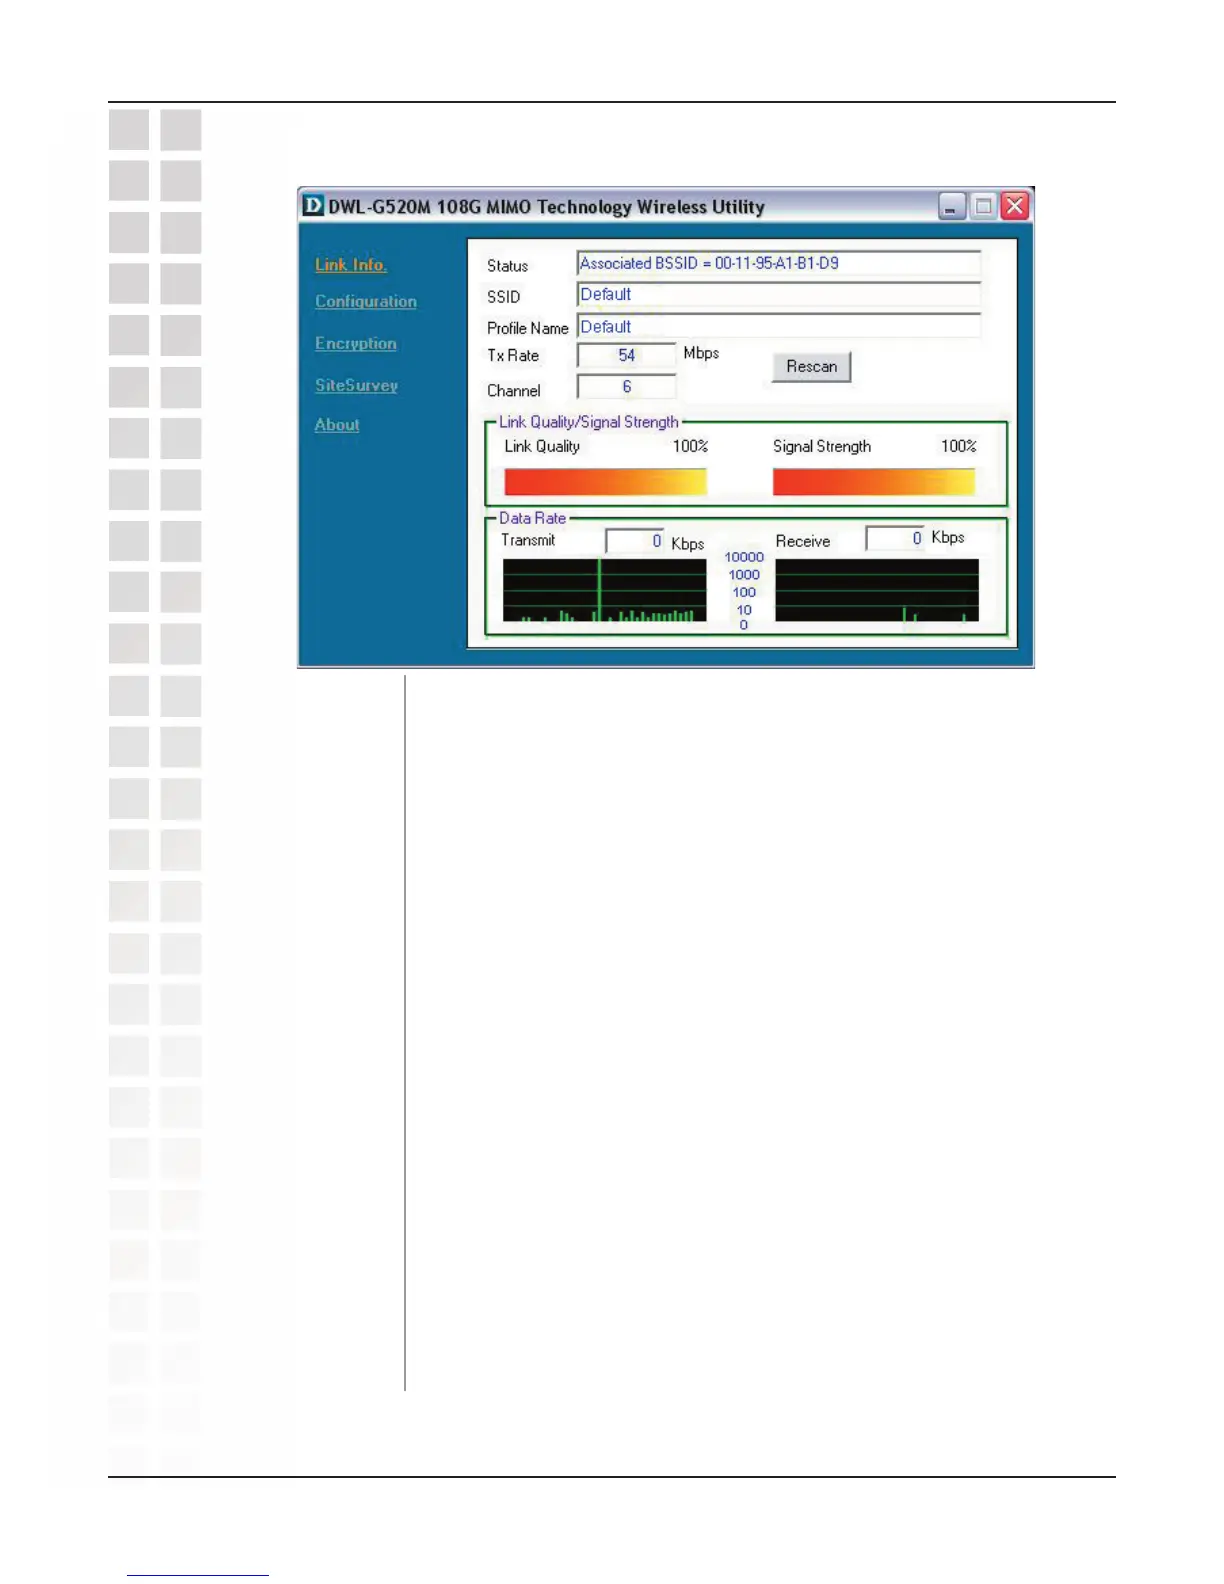The width and height of the screenshot is (1224, 1584).
Task: Select the SSID field containing Default
Action: coord(779,295)
